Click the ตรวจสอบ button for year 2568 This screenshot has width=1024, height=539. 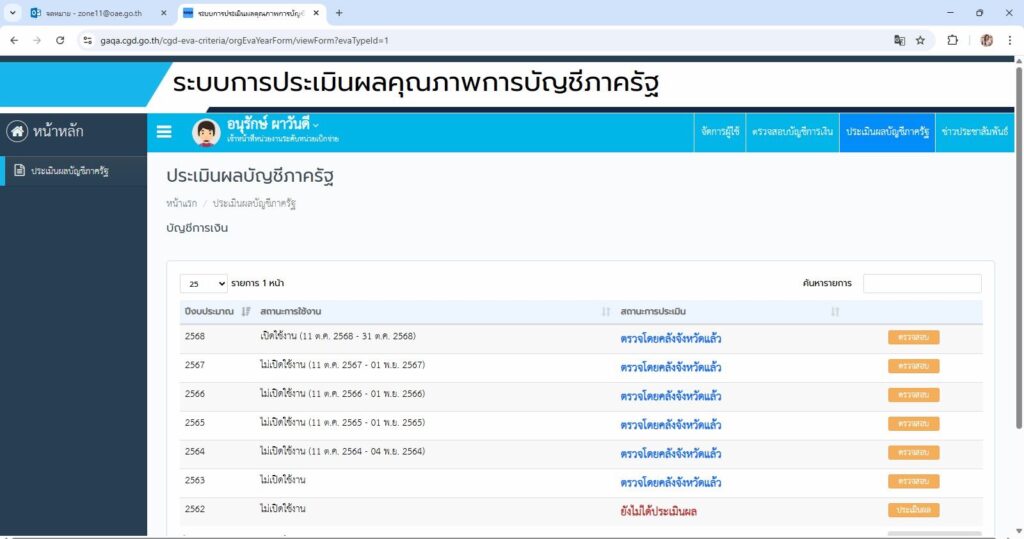pos(913,338)
